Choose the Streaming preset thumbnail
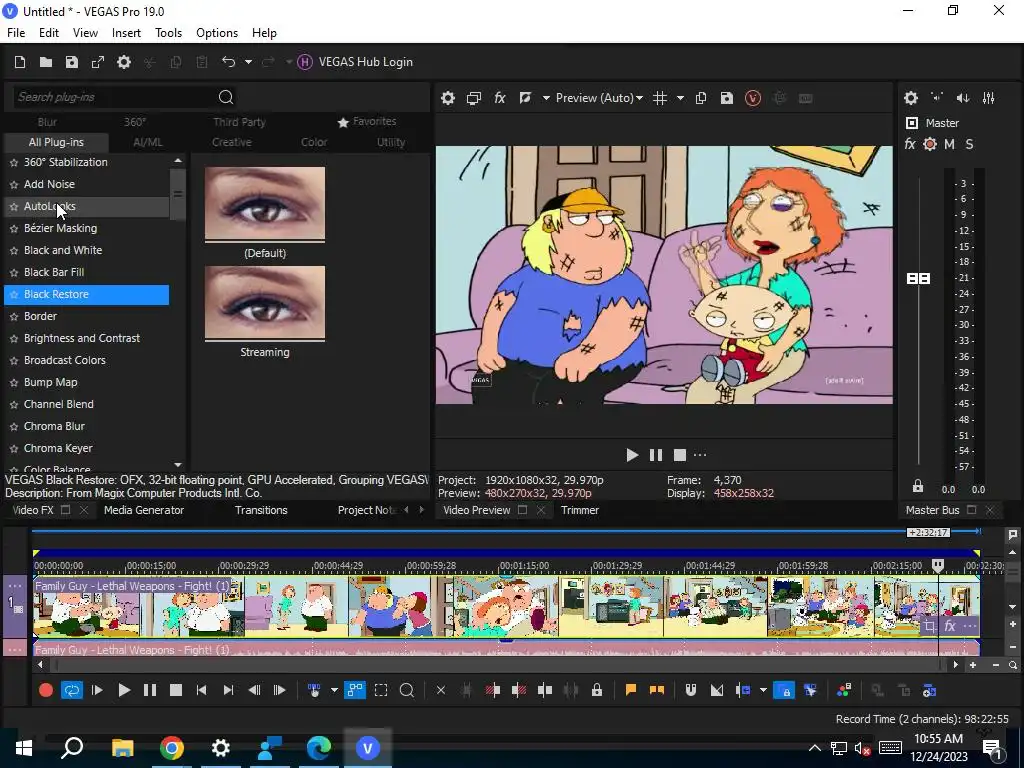The height and width of the screenshot is (768, 1024). point(264,302)
